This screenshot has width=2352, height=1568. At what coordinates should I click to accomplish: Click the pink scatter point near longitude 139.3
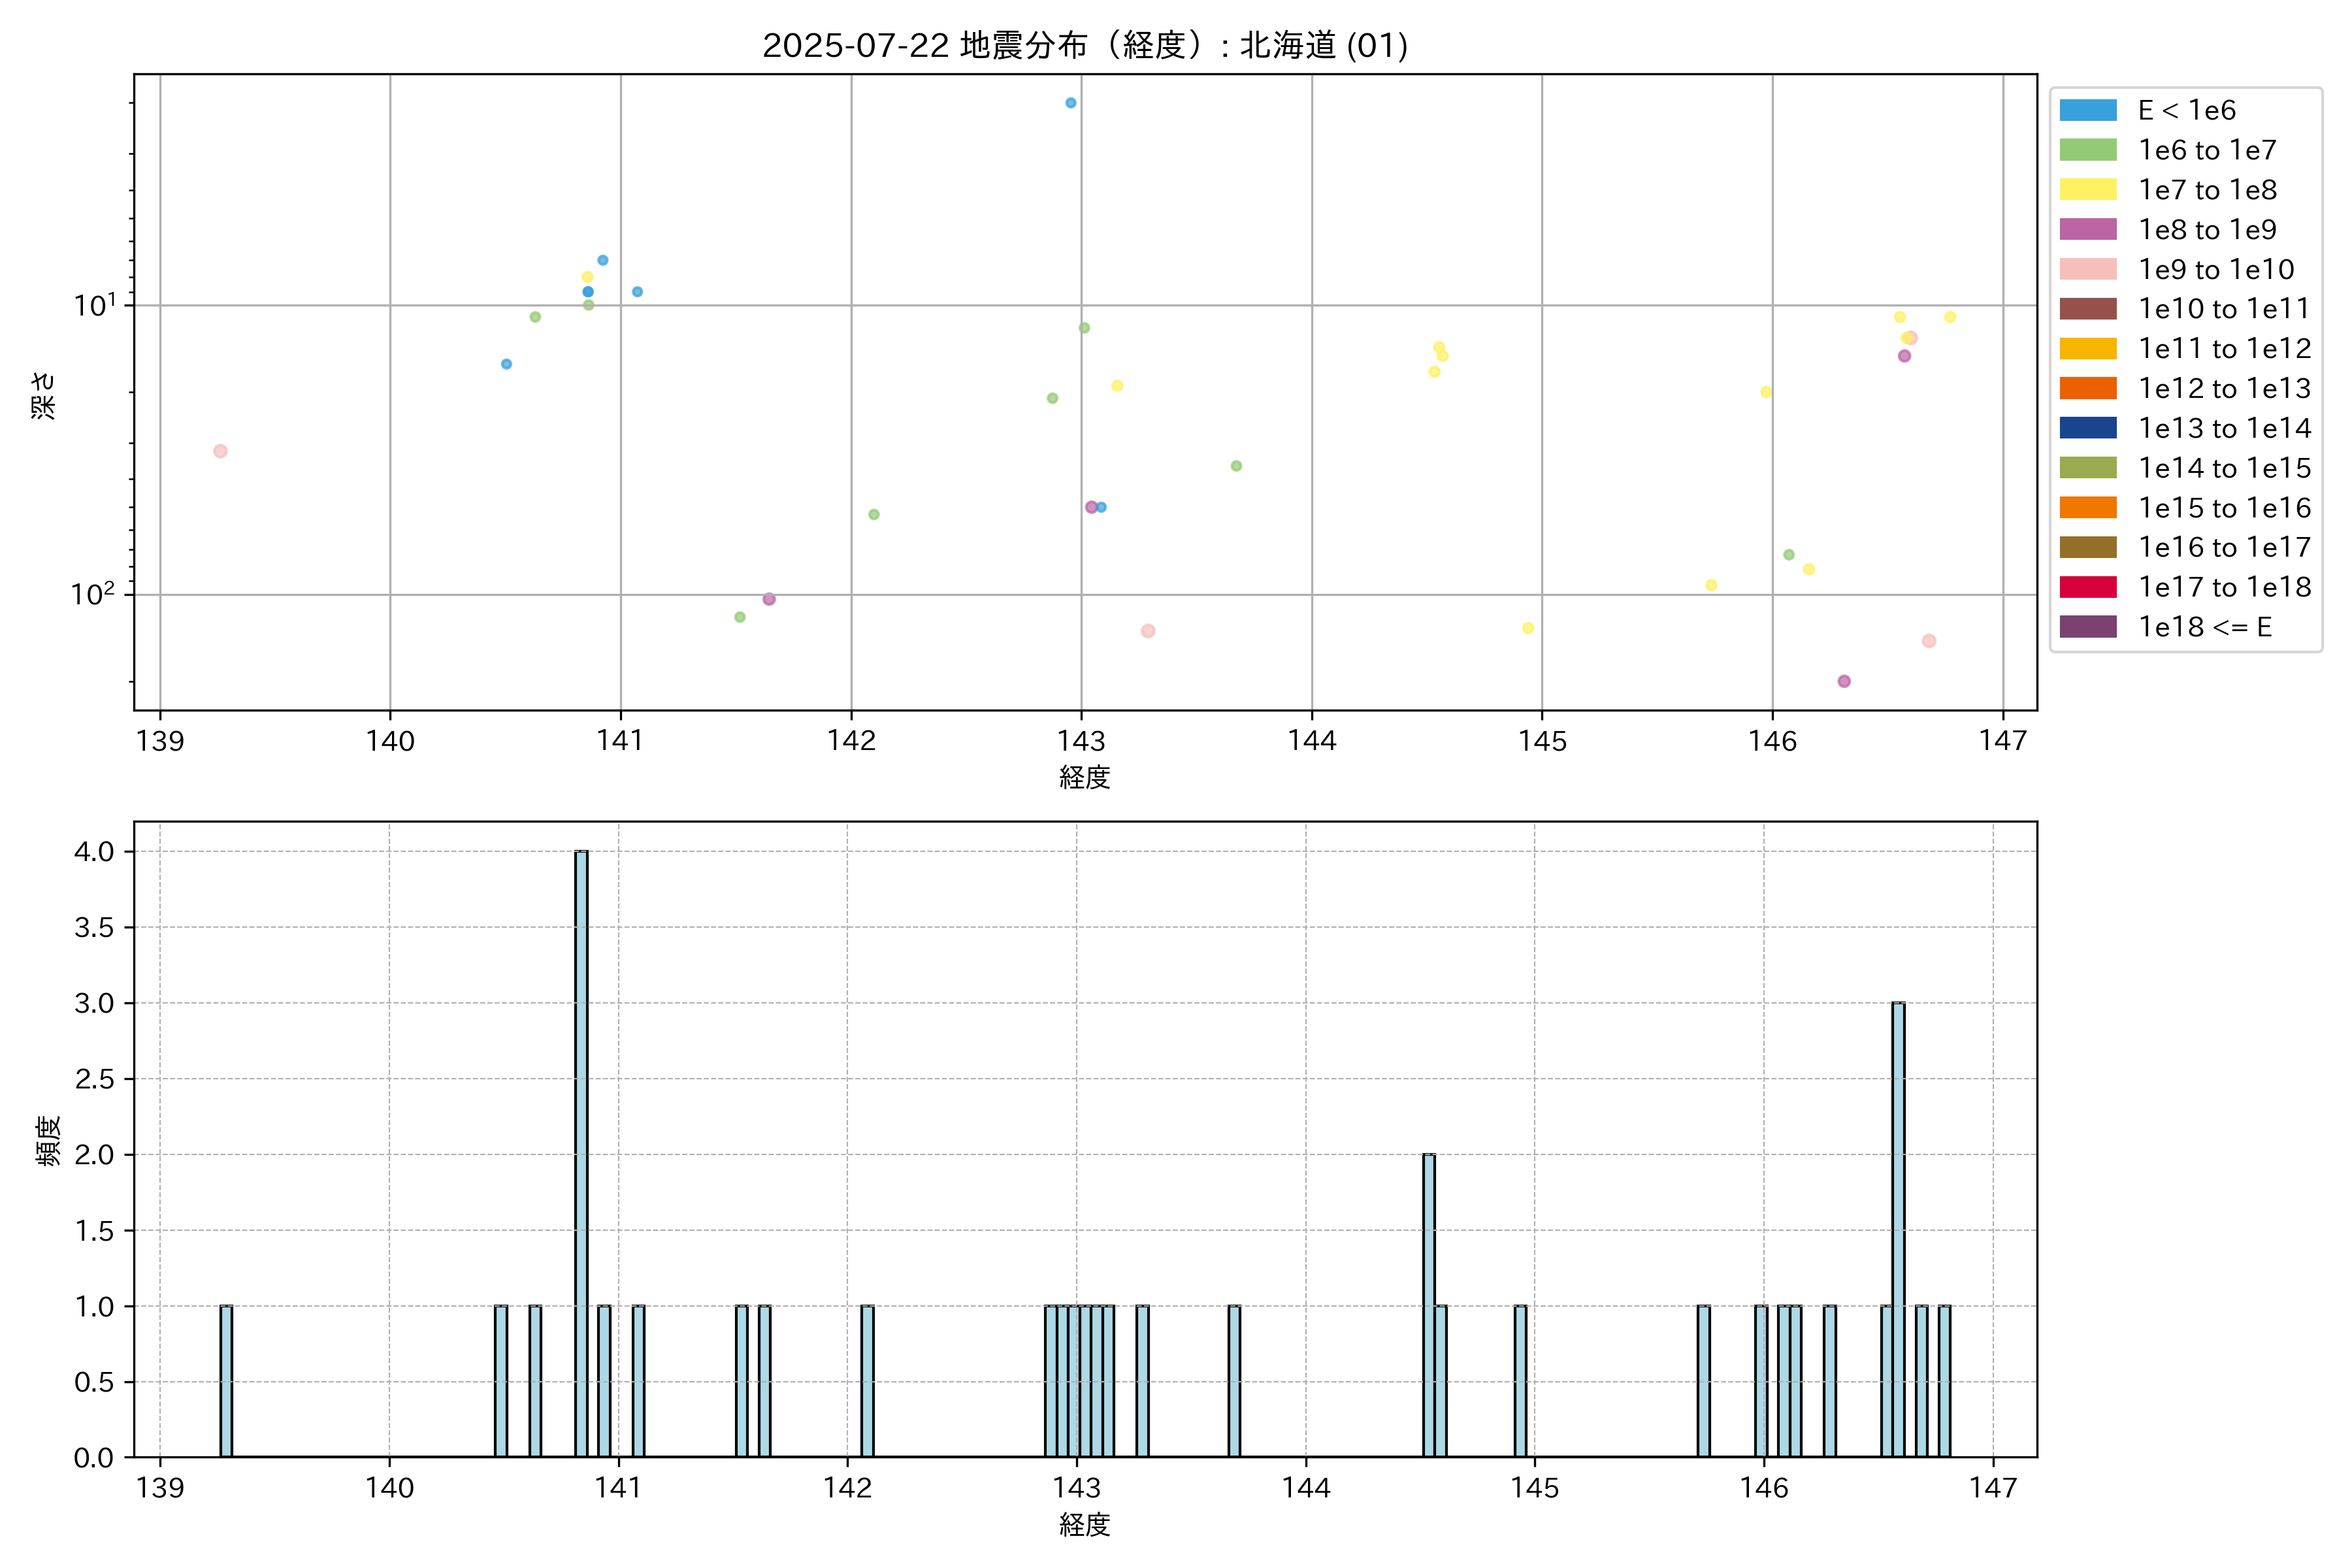click(220, 451)
